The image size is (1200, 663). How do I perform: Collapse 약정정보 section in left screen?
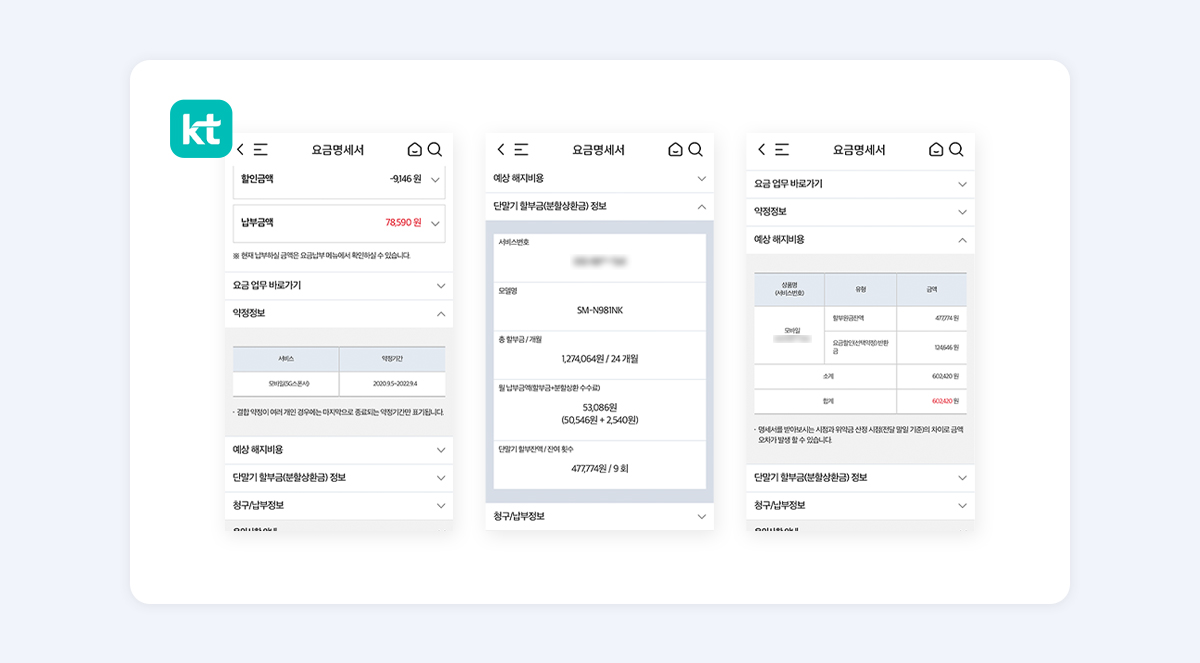[x=441, y=313]
